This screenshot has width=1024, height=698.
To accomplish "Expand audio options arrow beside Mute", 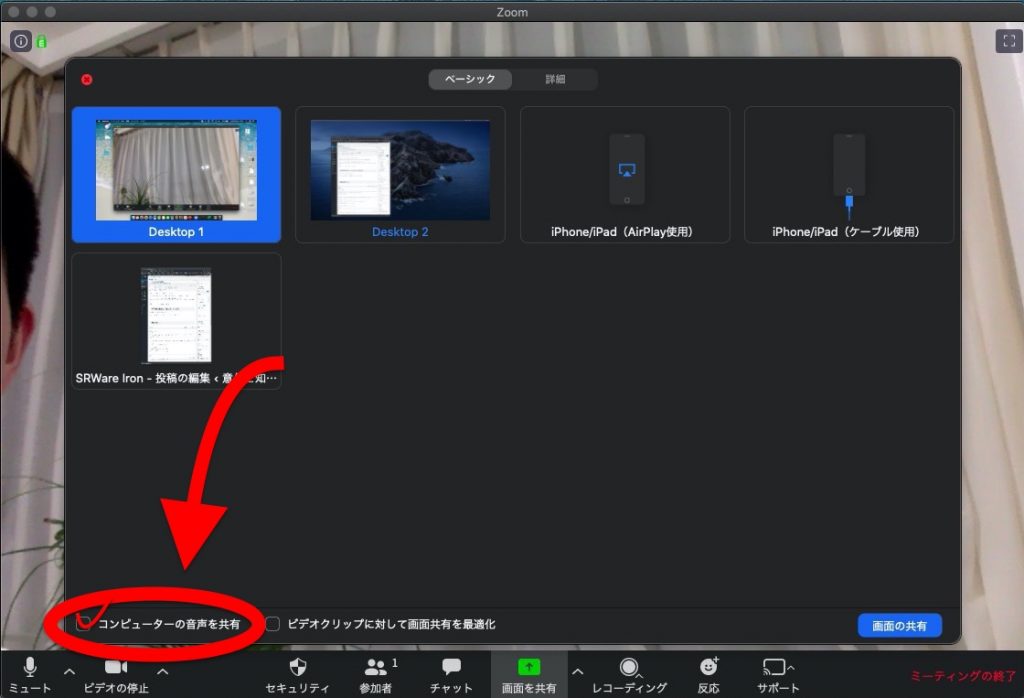I will click(x=69, y=671).
